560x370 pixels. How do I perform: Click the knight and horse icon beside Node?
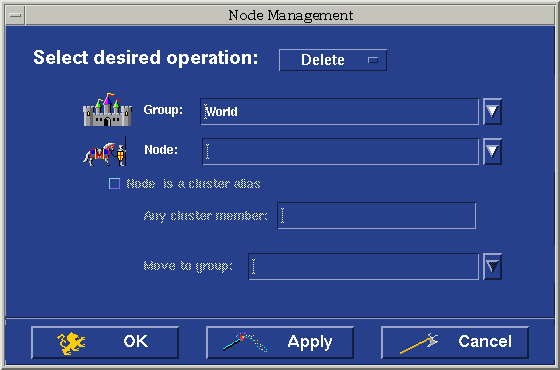[105, 151]
